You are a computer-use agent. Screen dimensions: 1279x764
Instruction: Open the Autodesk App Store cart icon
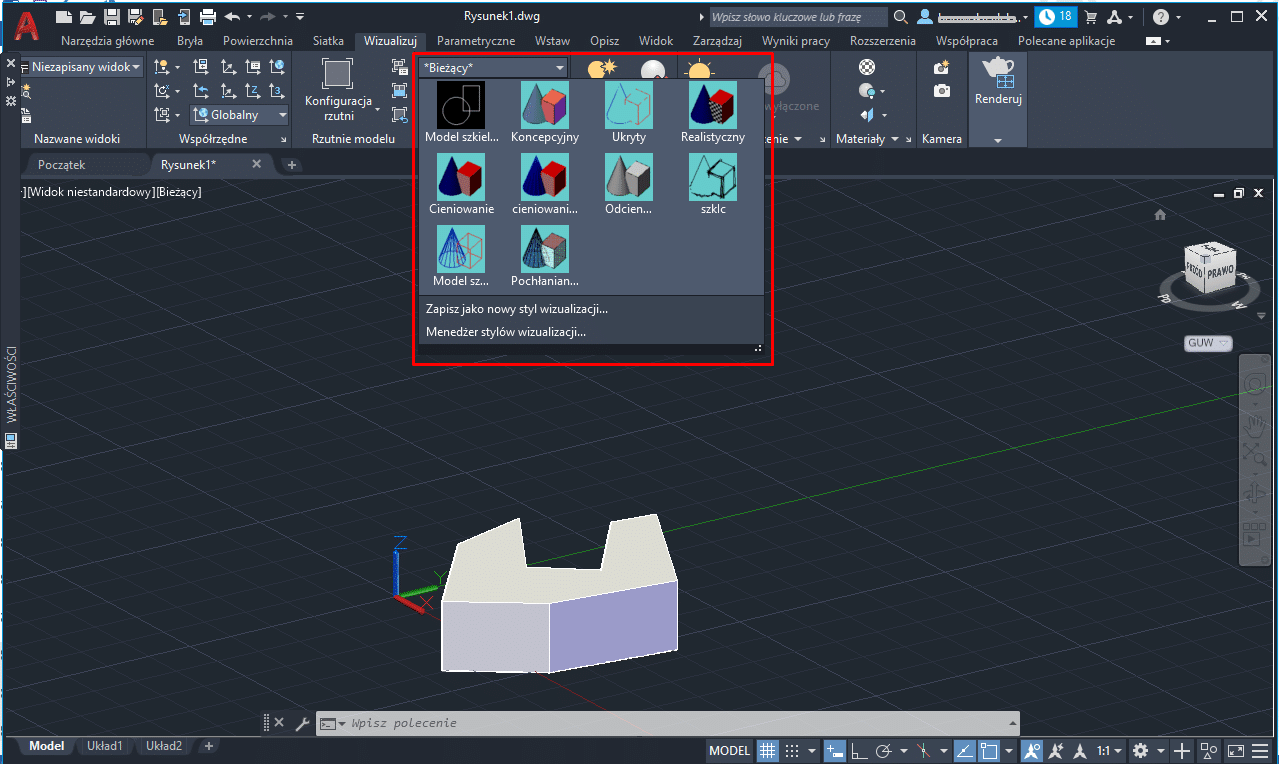coord(1091,17)
